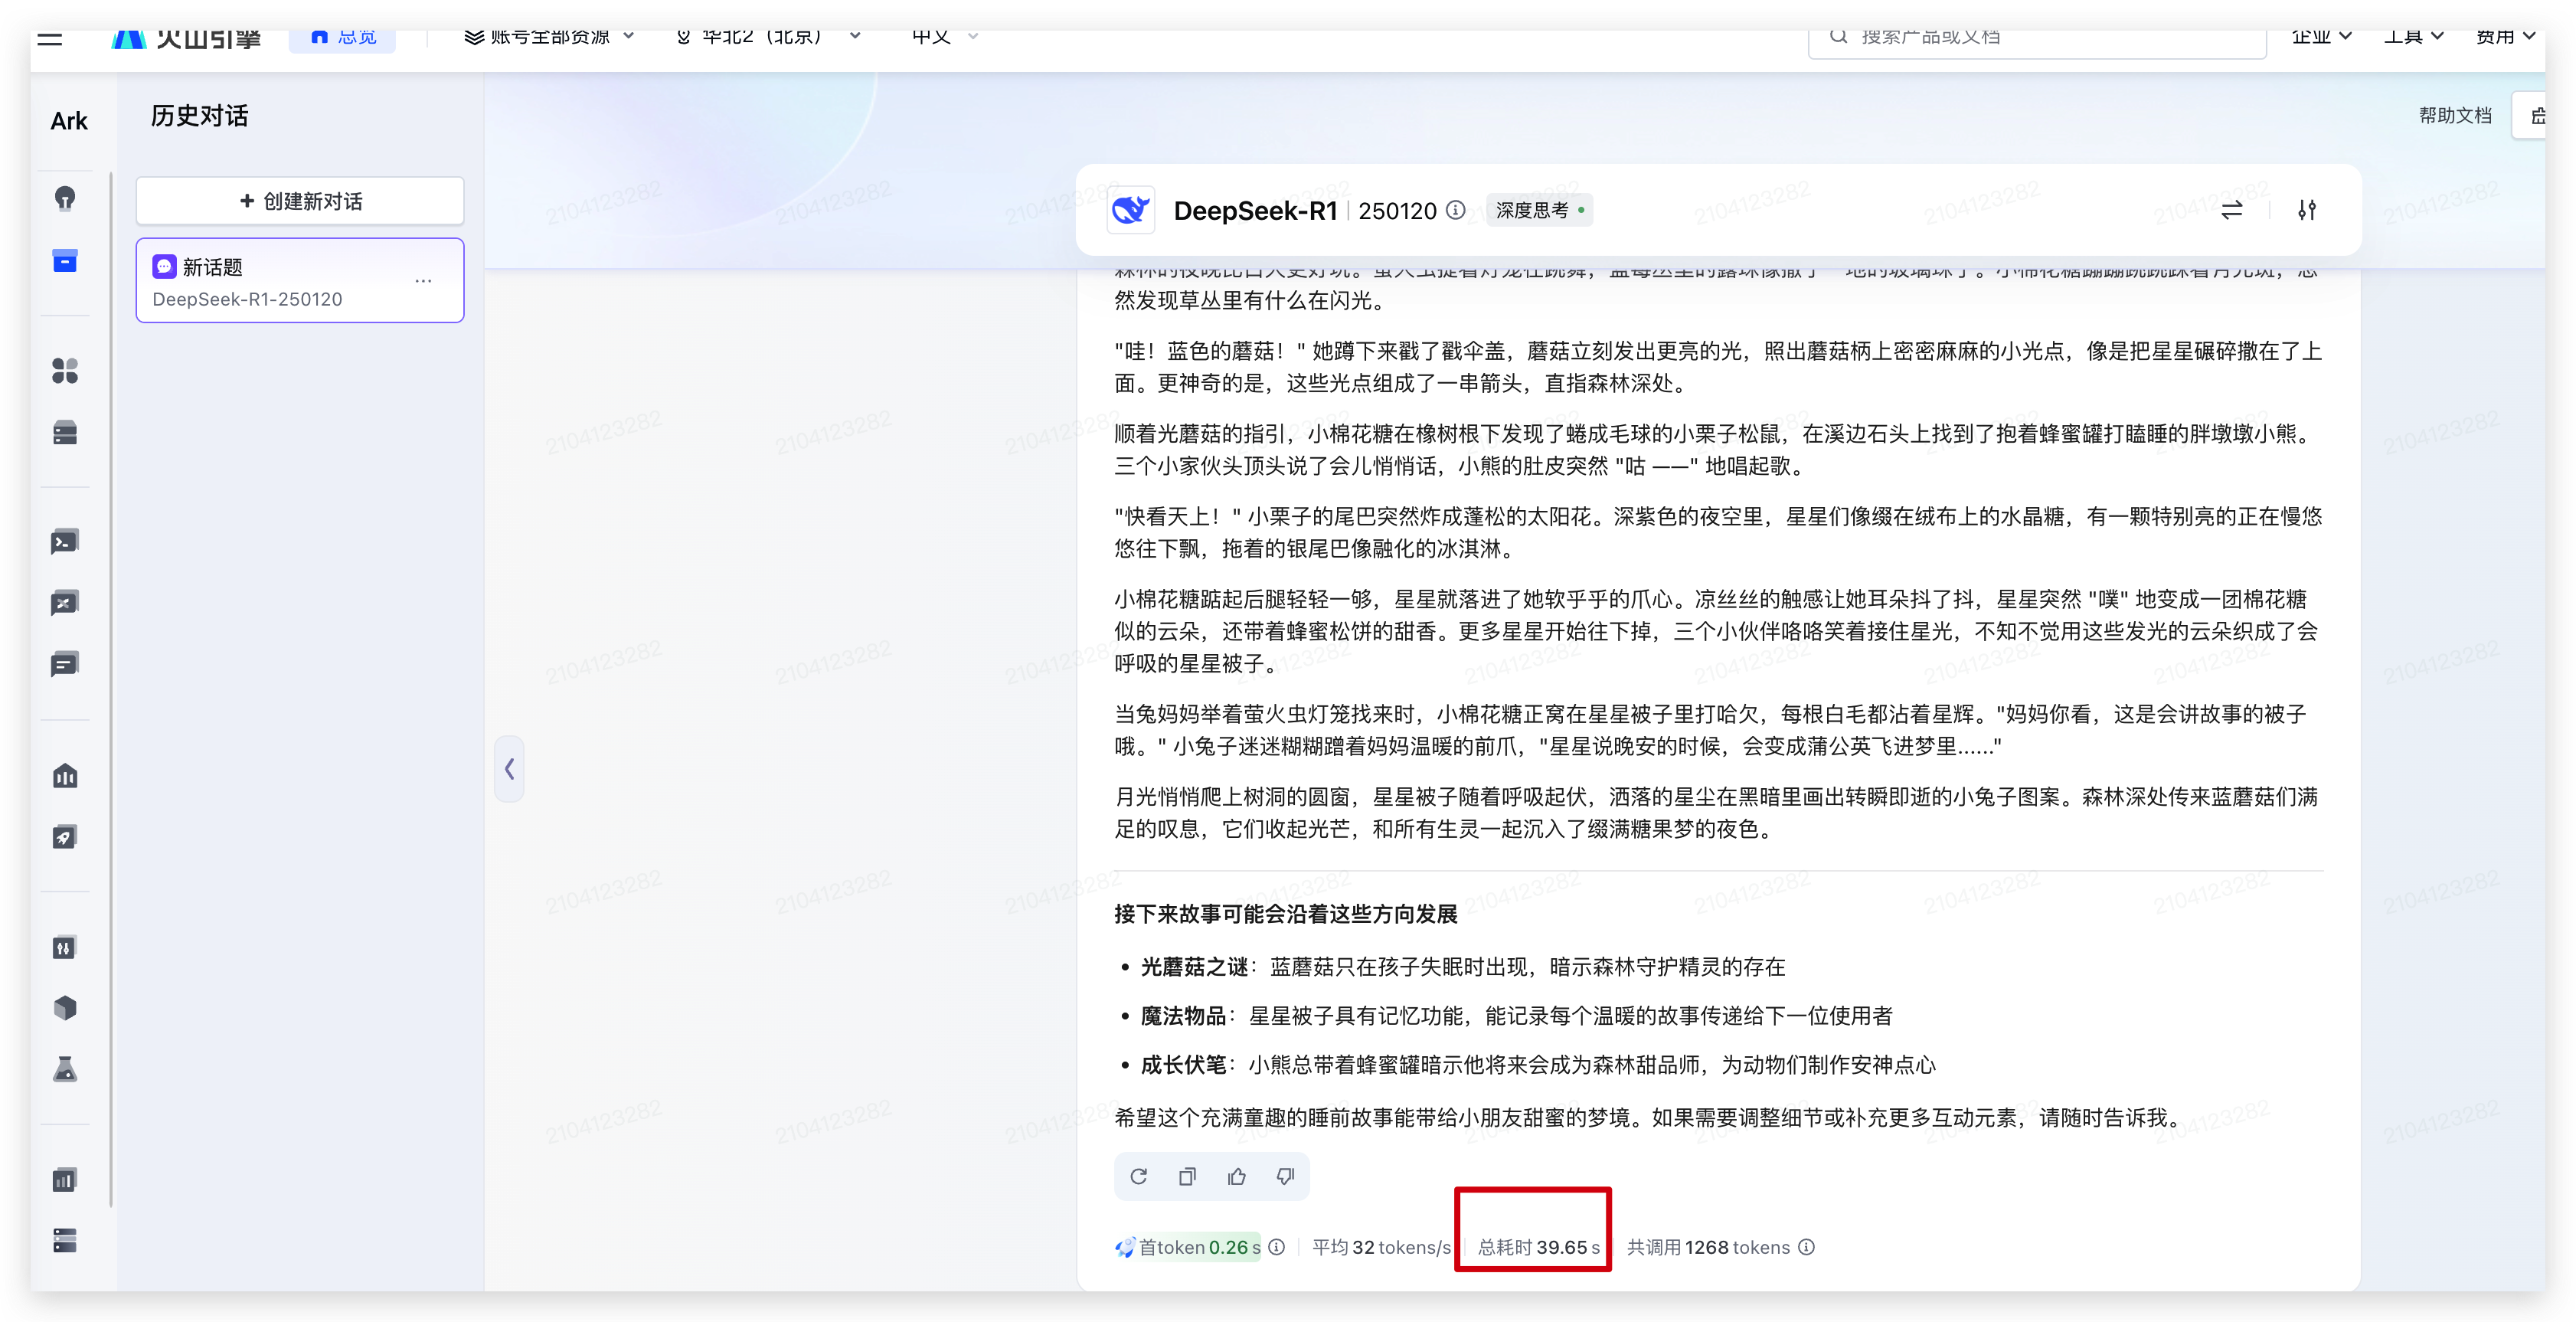Collapse the history panel with chevron

point(509,768)
